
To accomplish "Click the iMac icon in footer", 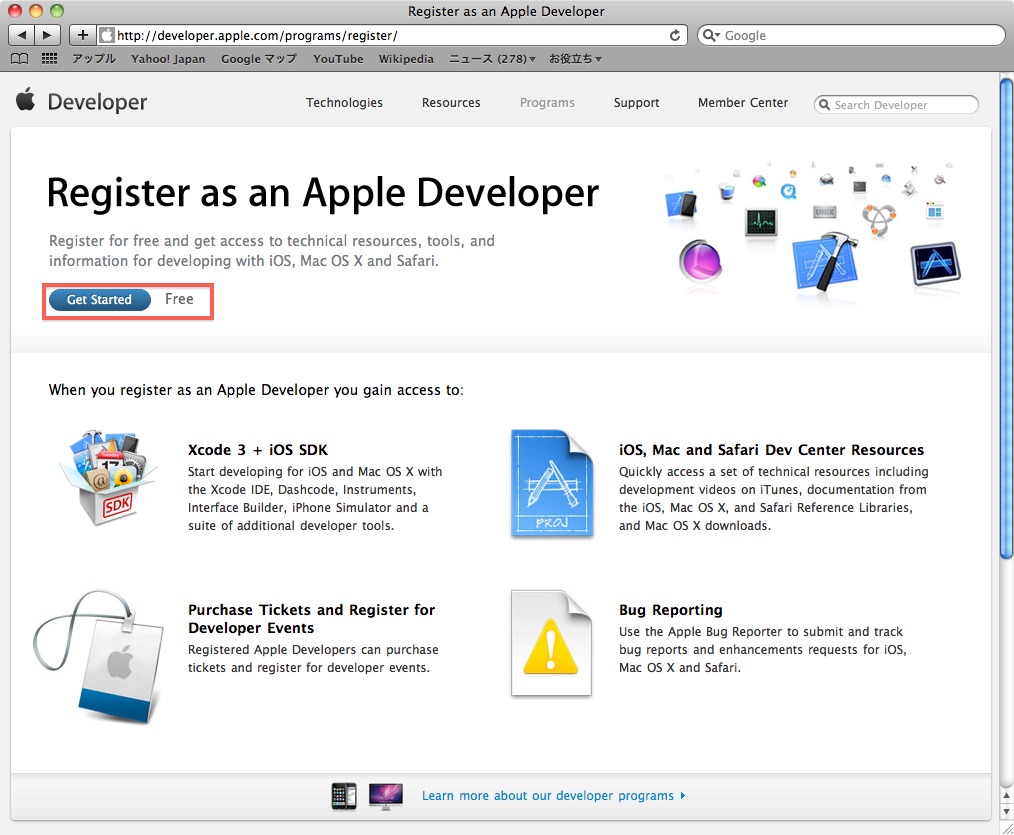I will pos(385,796).
